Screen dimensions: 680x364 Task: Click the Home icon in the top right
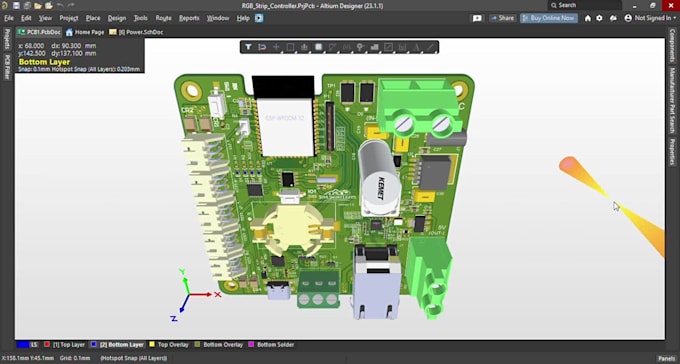[x=588, y=18]
